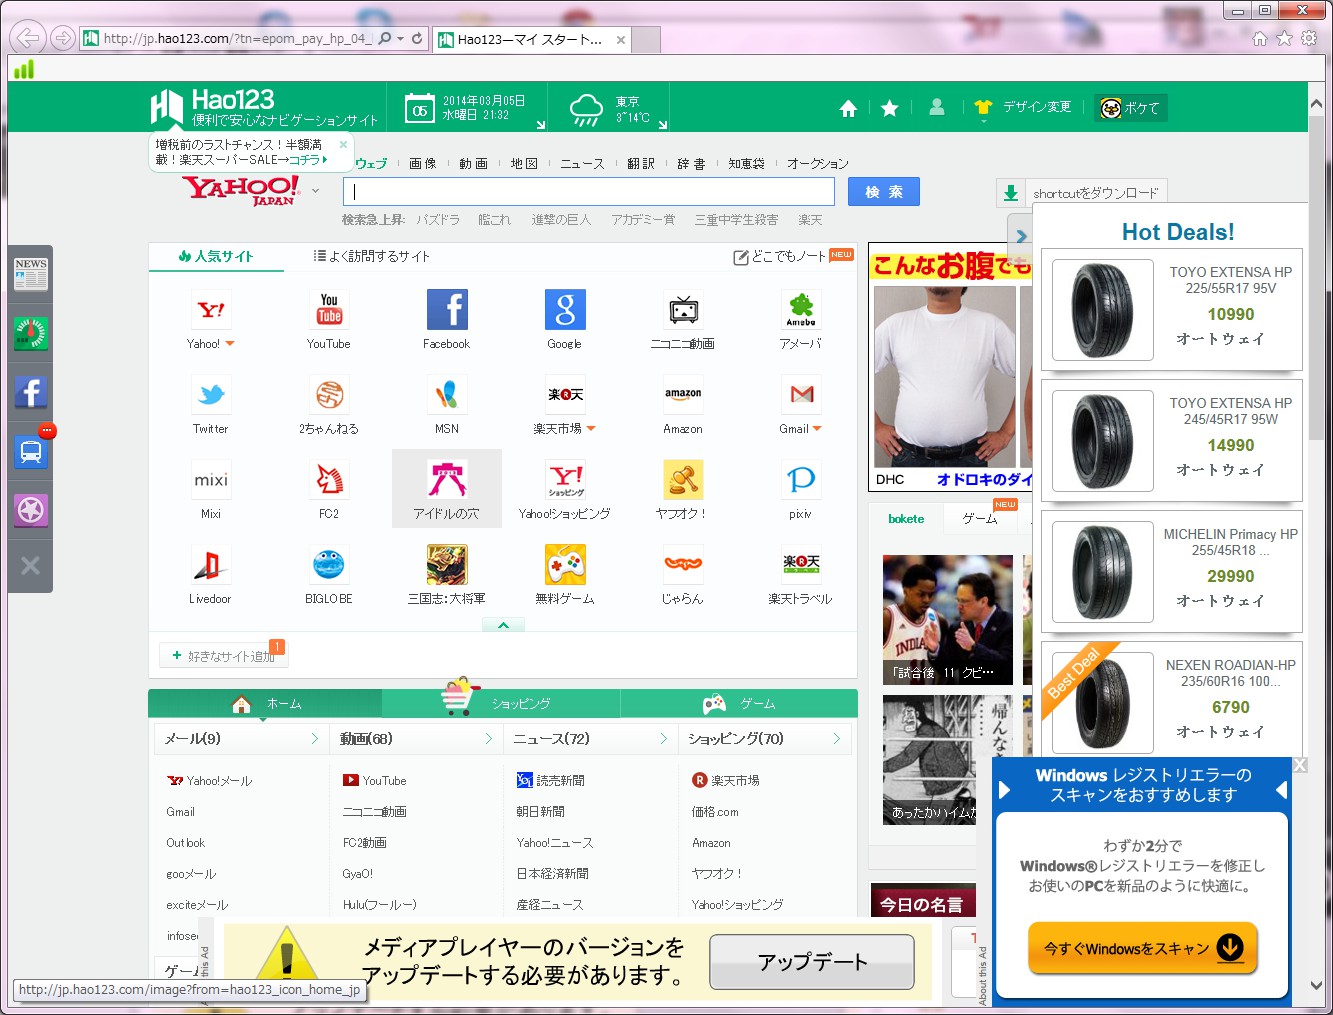
Task: Open the Facebook icon in popular sites
Action: [447, 310]
